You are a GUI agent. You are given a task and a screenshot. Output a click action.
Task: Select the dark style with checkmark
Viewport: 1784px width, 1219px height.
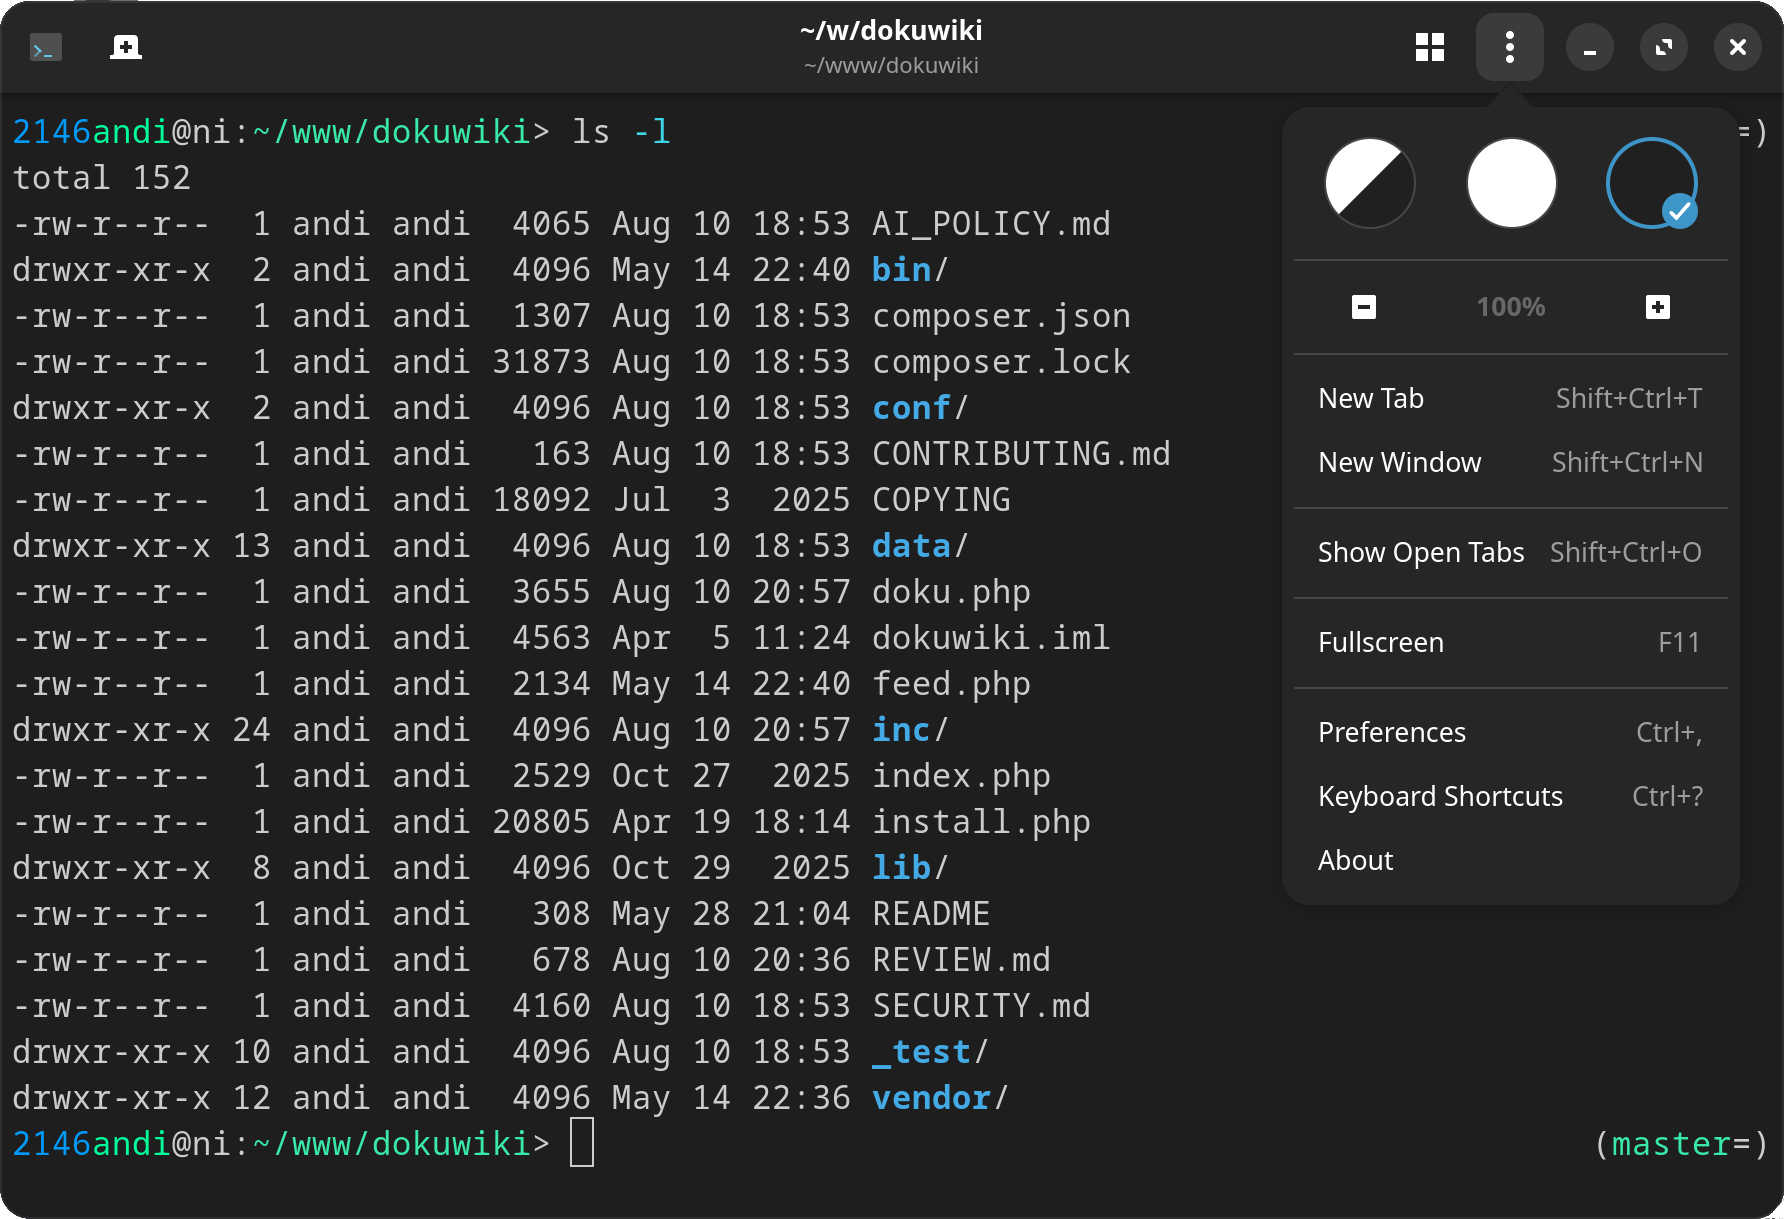pos(1652,183)
